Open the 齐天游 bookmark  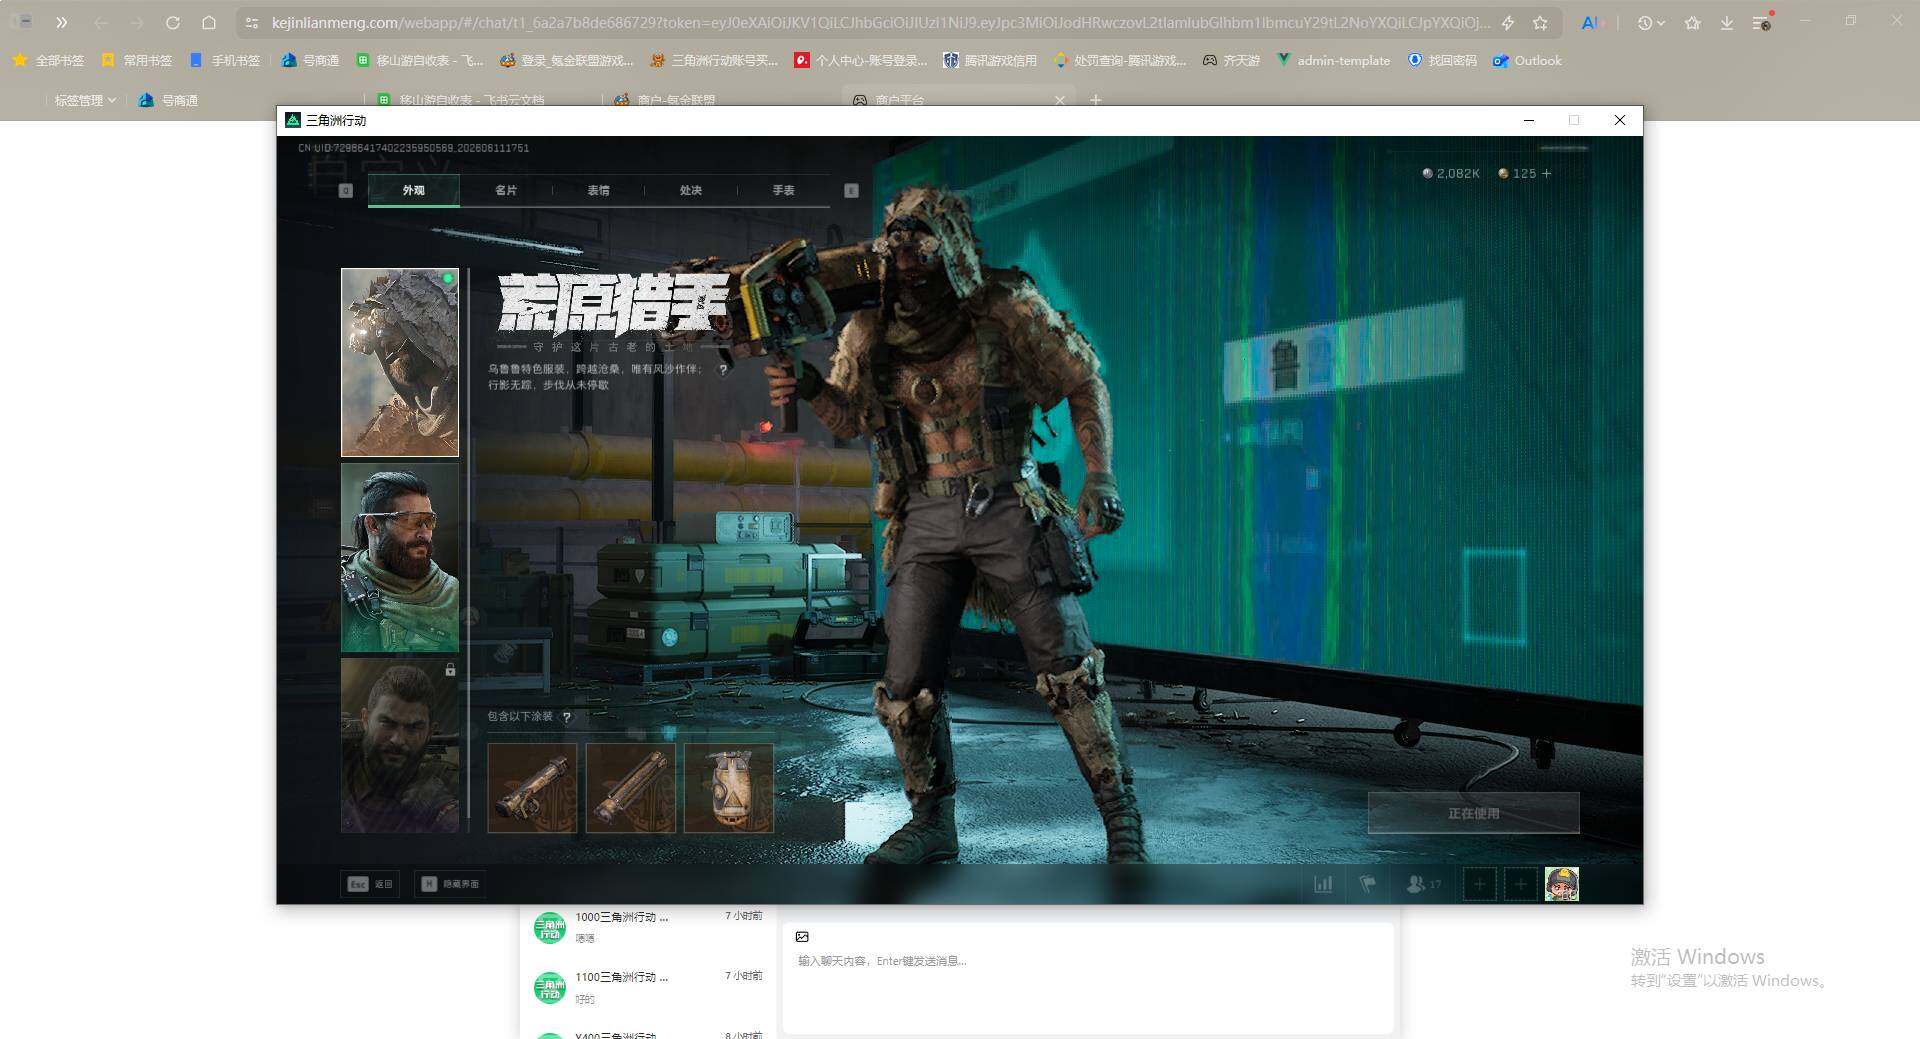(x=1231, y=61)
